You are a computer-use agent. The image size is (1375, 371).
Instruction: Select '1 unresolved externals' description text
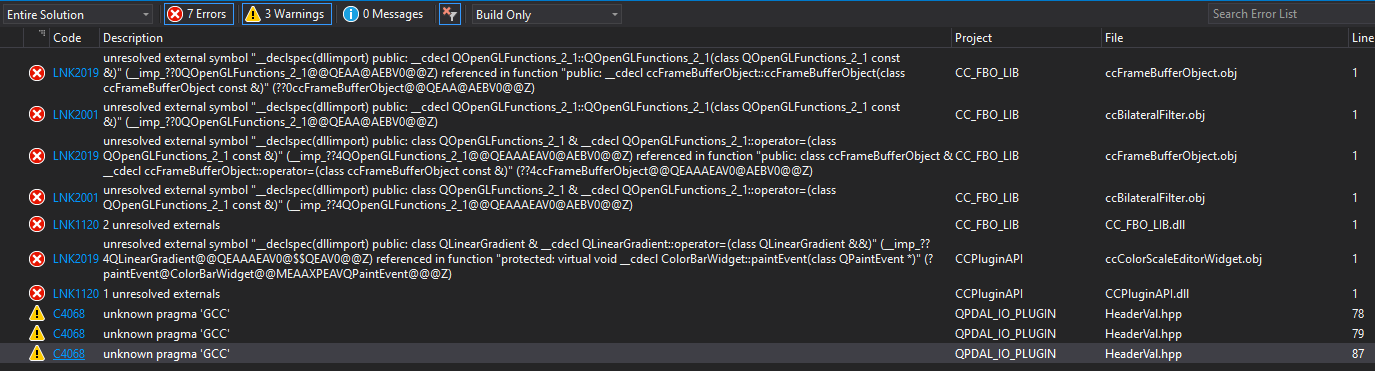pyautogui.click(x=162, y=294)
